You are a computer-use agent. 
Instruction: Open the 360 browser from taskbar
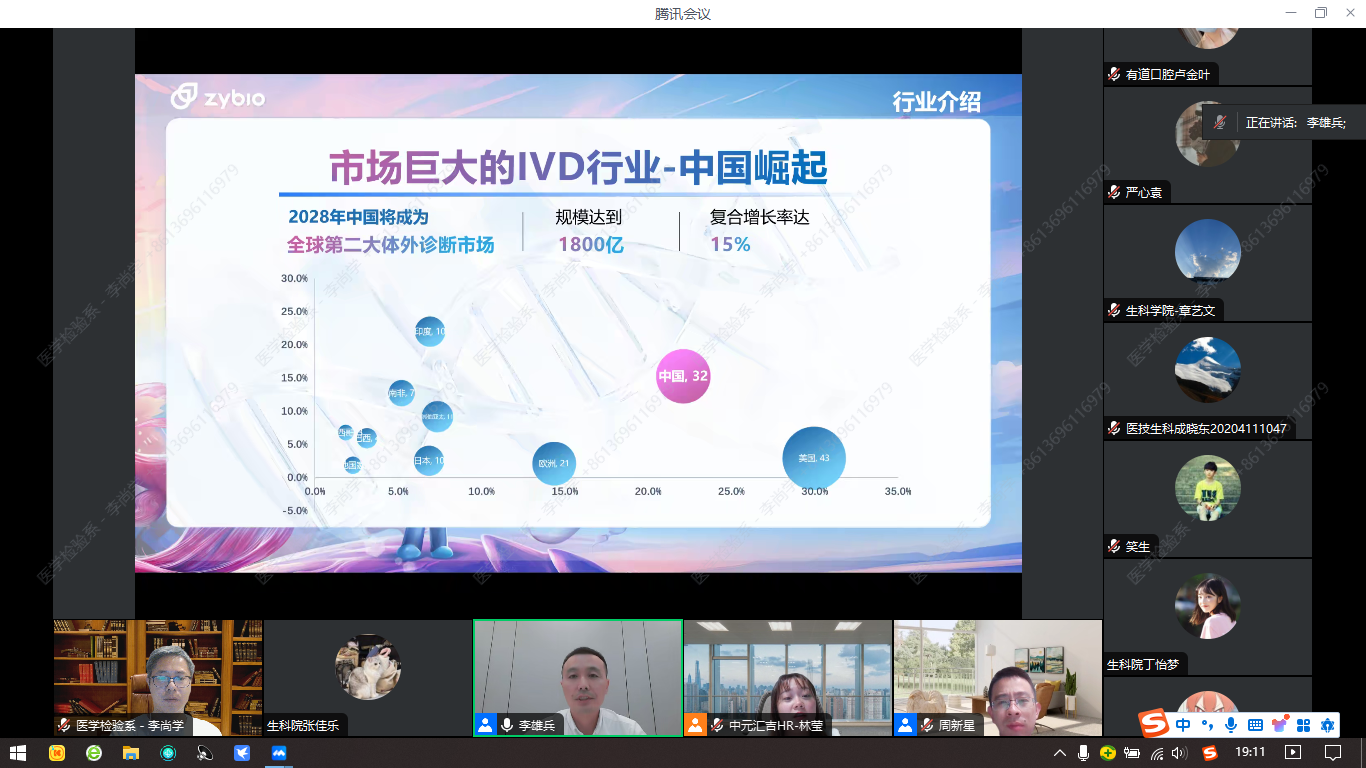click(x=93, y=753)
